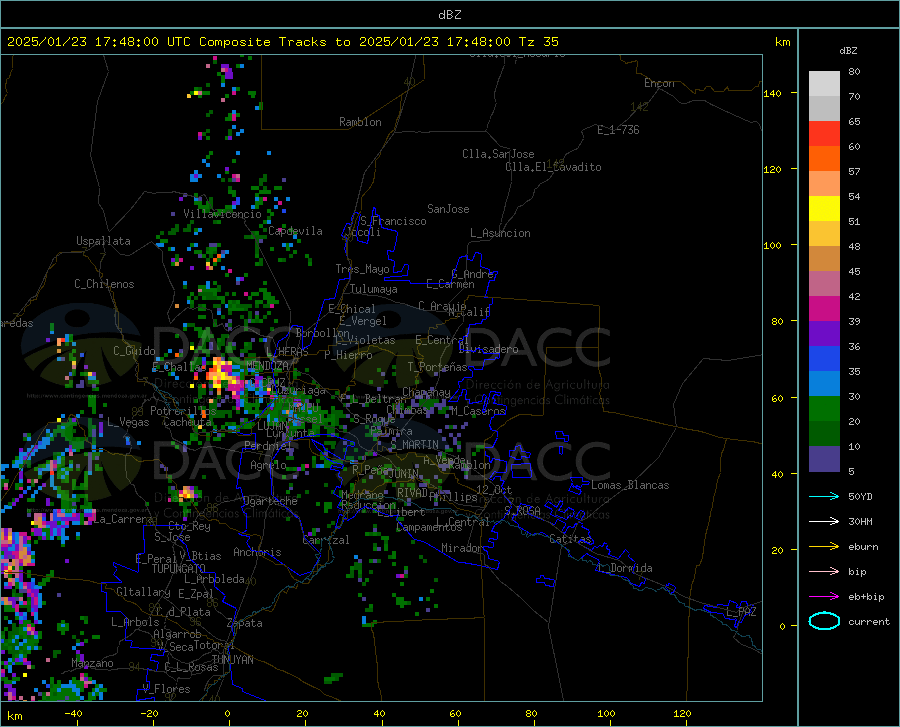The height and width of the screenshot is (727, 900).
Task: Click the Lomas_Blancas place label
Action: 630,485
